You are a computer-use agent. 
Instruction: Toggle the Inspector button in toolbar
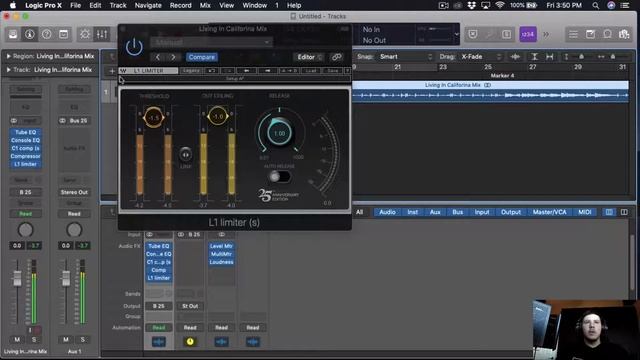tap(29, 34)
